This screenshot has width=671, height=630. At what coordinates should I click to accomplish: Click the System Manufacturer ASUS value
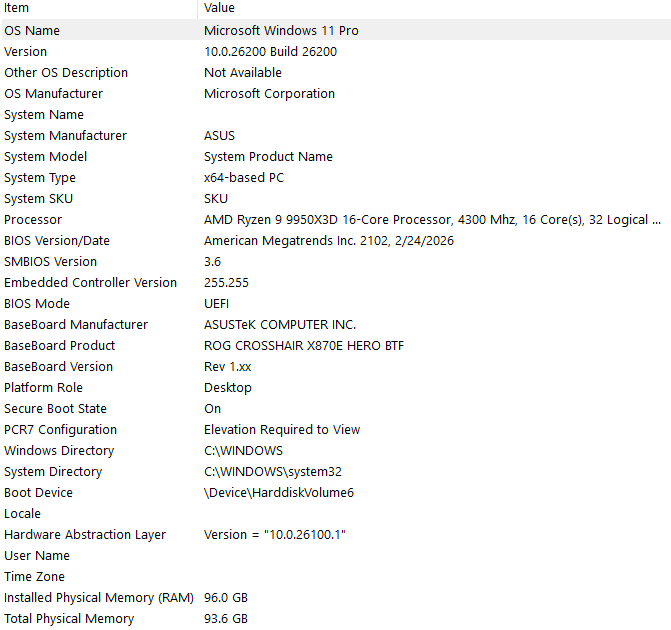click(220, 136)
